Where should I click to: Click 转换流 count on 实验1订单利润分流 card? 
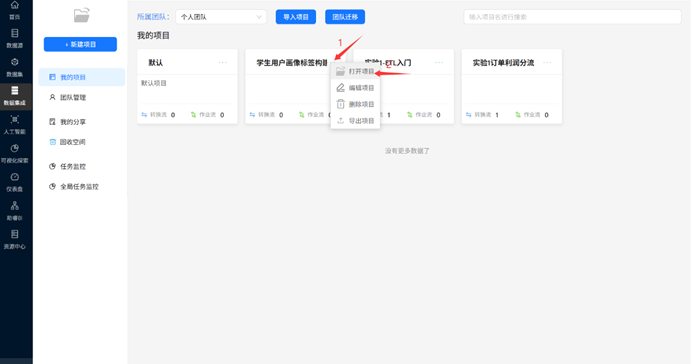(x=482, y=115)
